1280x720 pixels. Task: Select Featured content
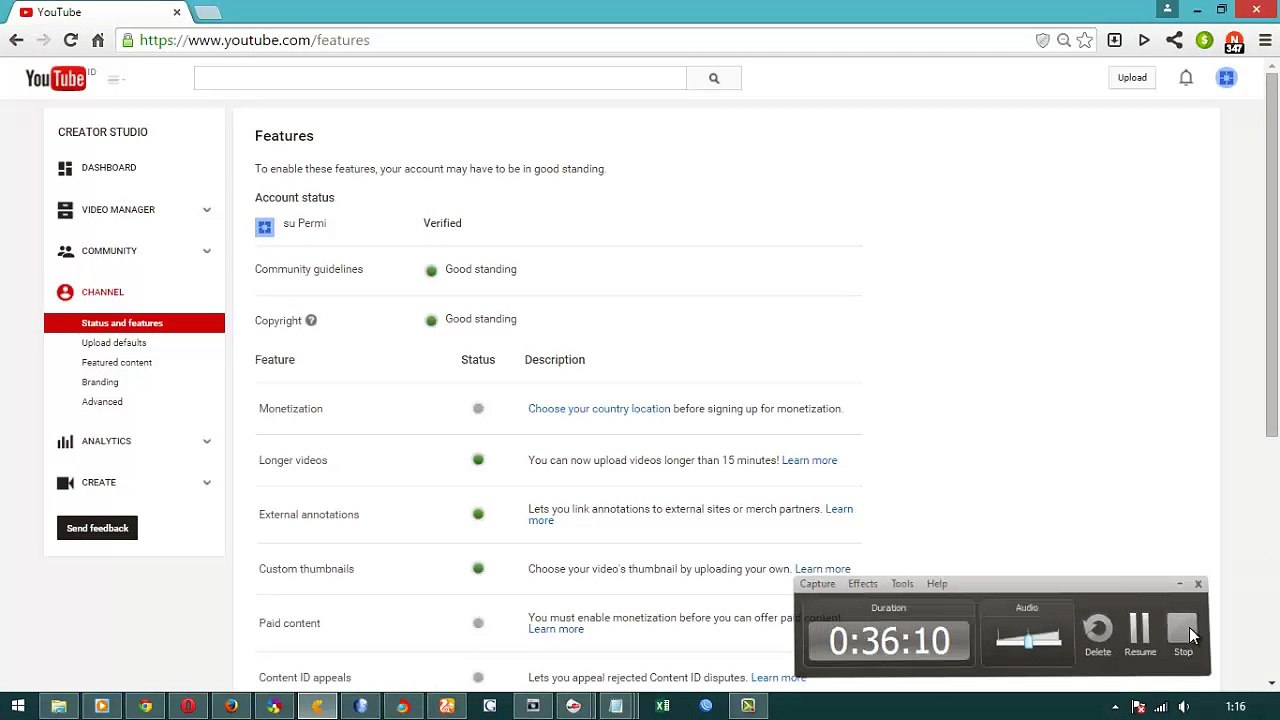pos(117,362)
